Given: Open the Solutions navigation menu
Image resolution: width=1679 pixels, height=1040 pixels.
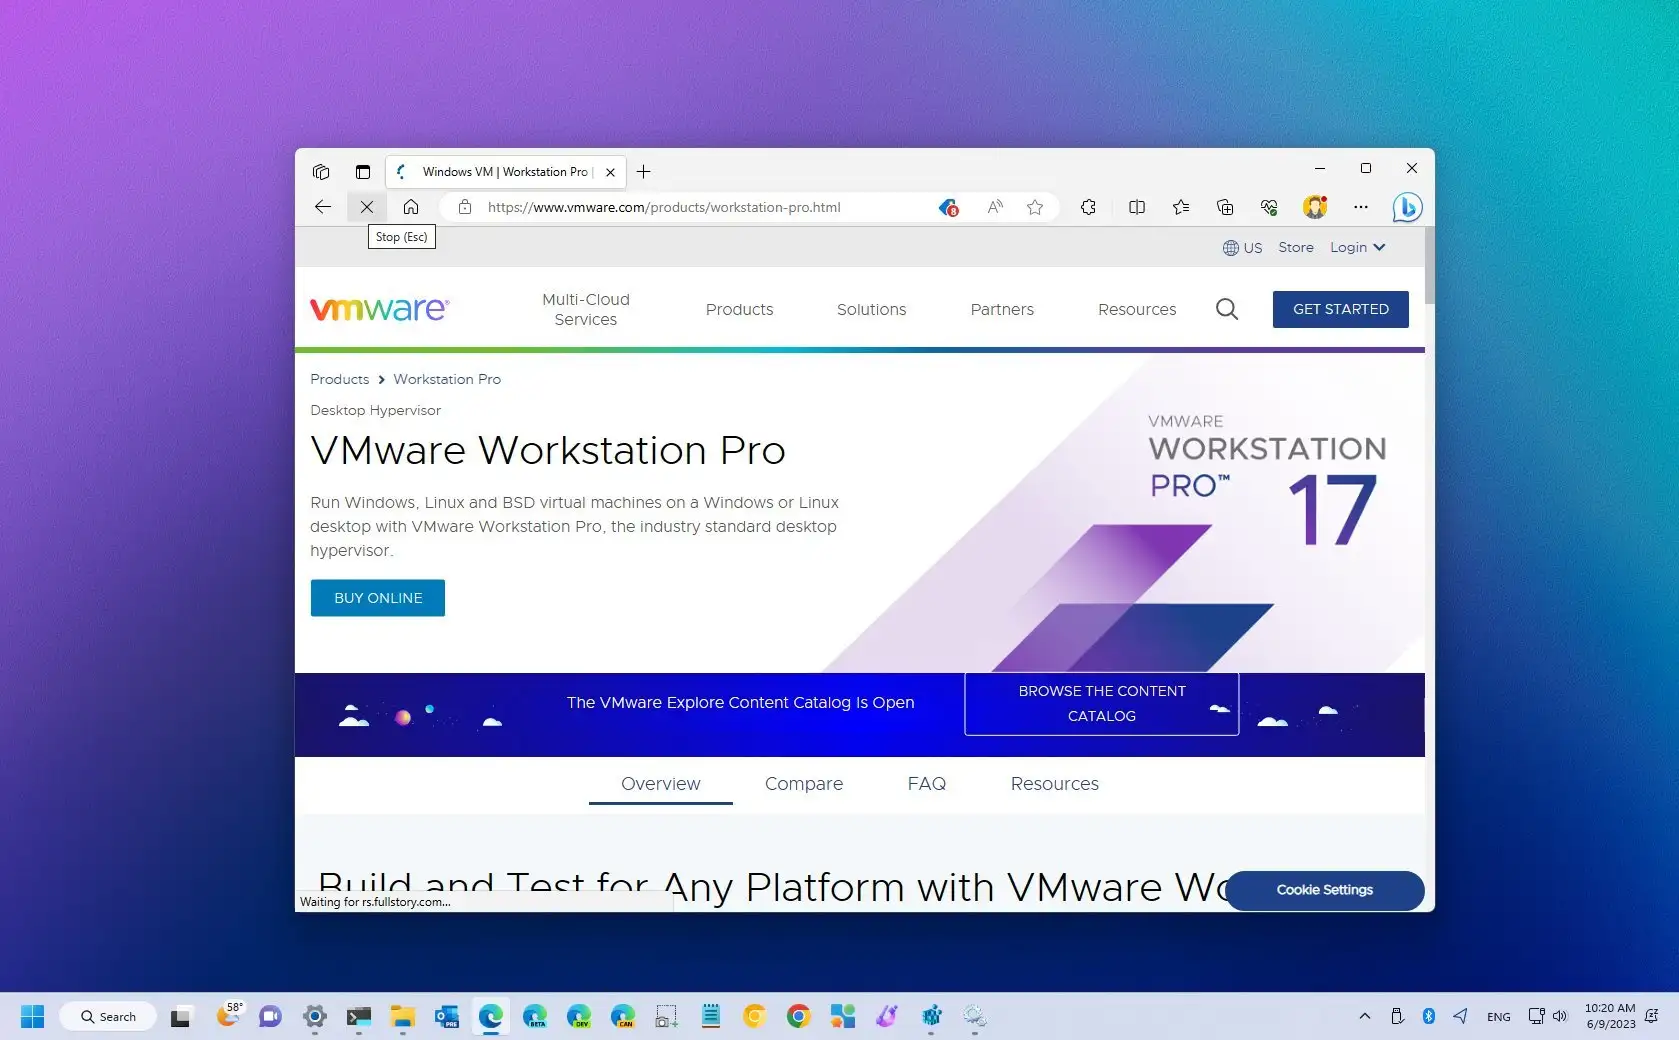Looking at the screenshot, I should 871,310.
